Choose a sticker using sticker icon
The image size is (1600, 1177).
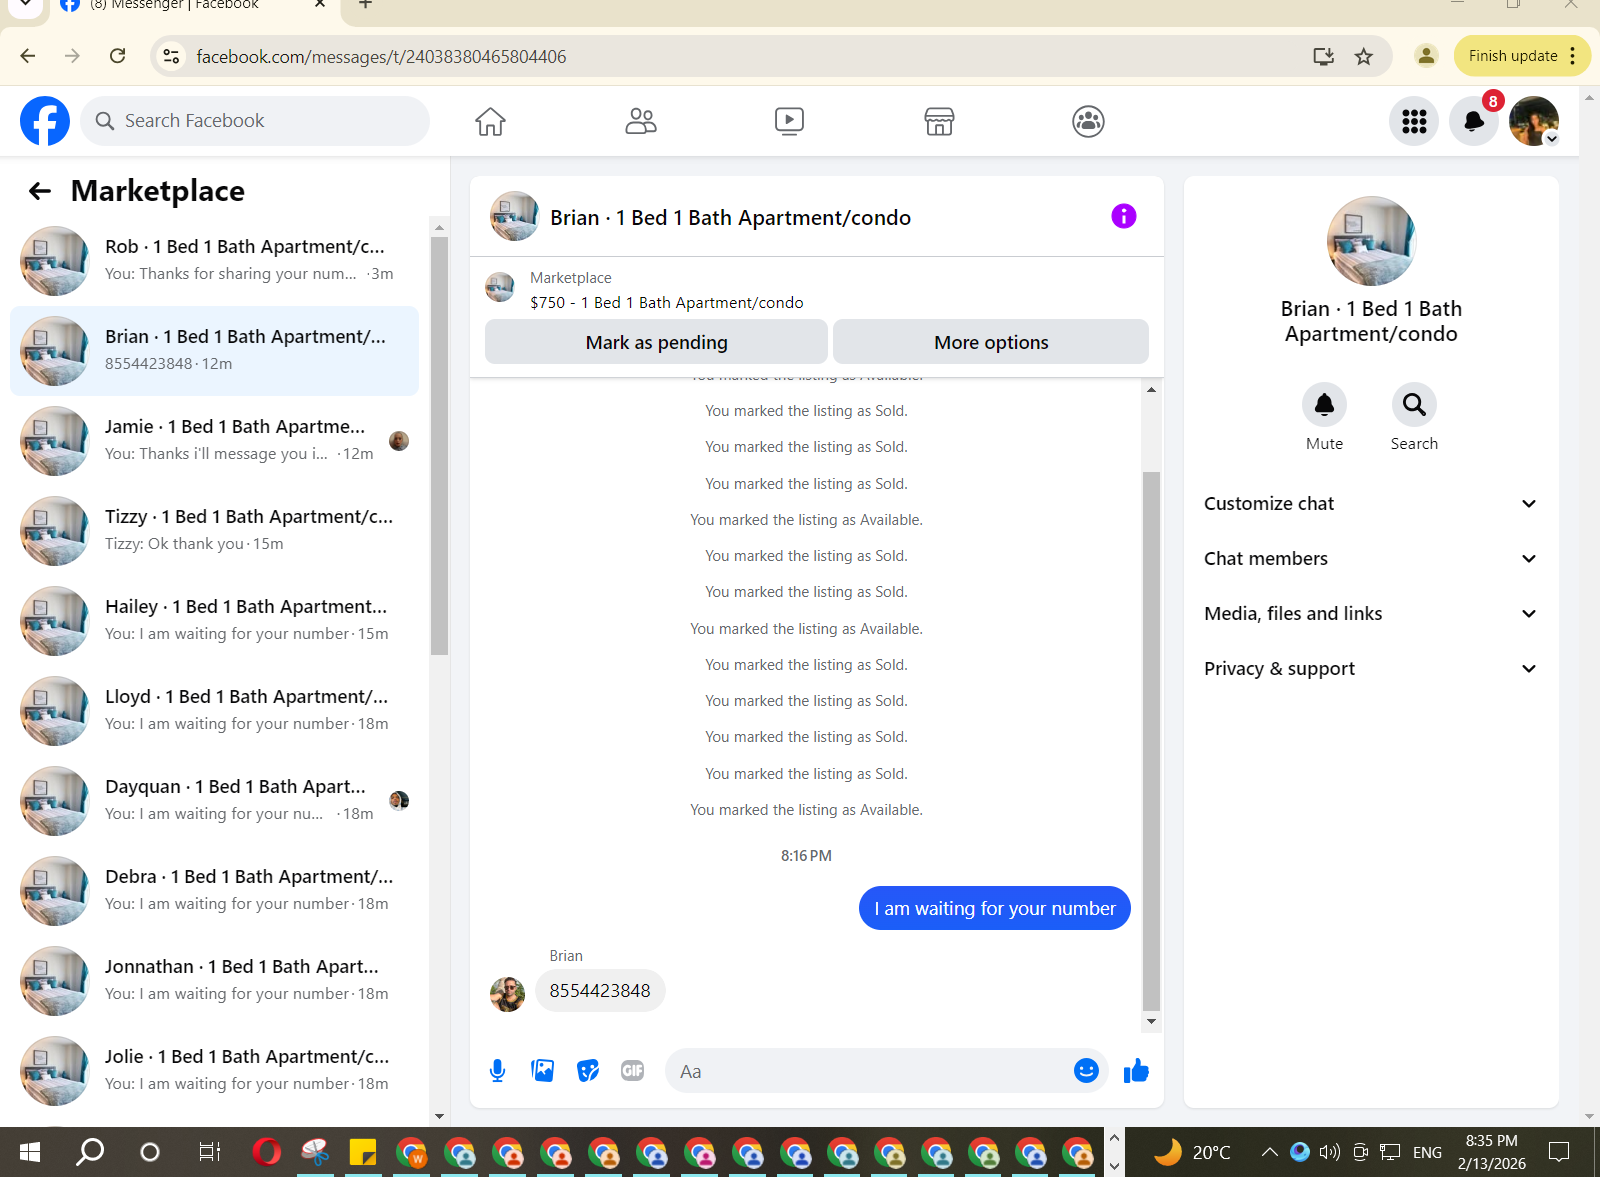click(x=588, y=1071)
